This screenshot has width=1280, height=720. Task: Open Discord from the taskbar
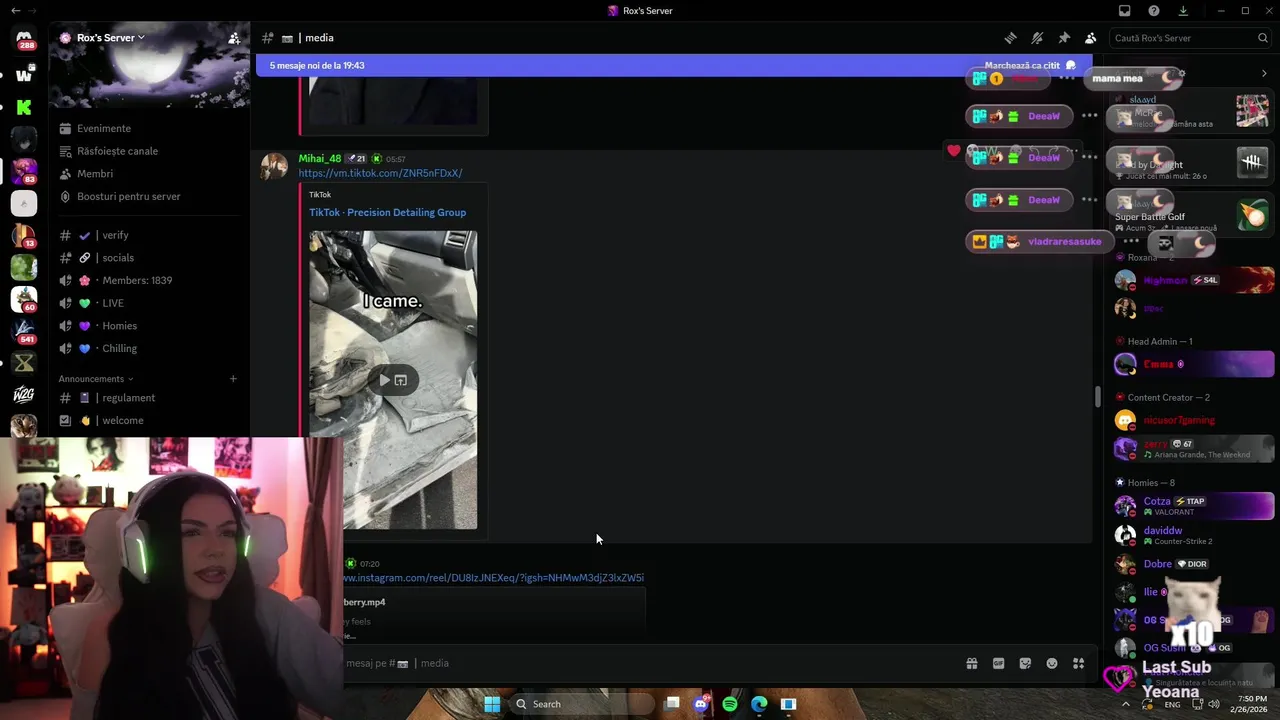coord(701,704)
